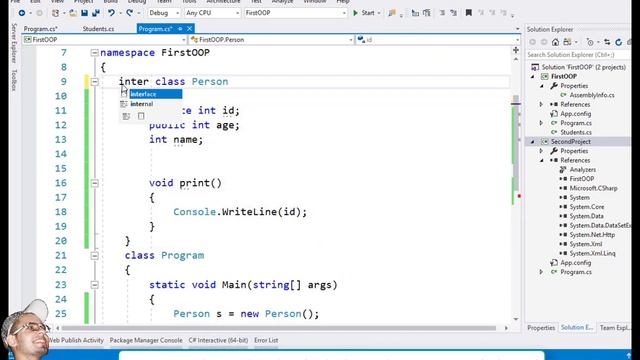Expand FirstOOP Program.cs node
640x360 pixels.
point(542,123)
